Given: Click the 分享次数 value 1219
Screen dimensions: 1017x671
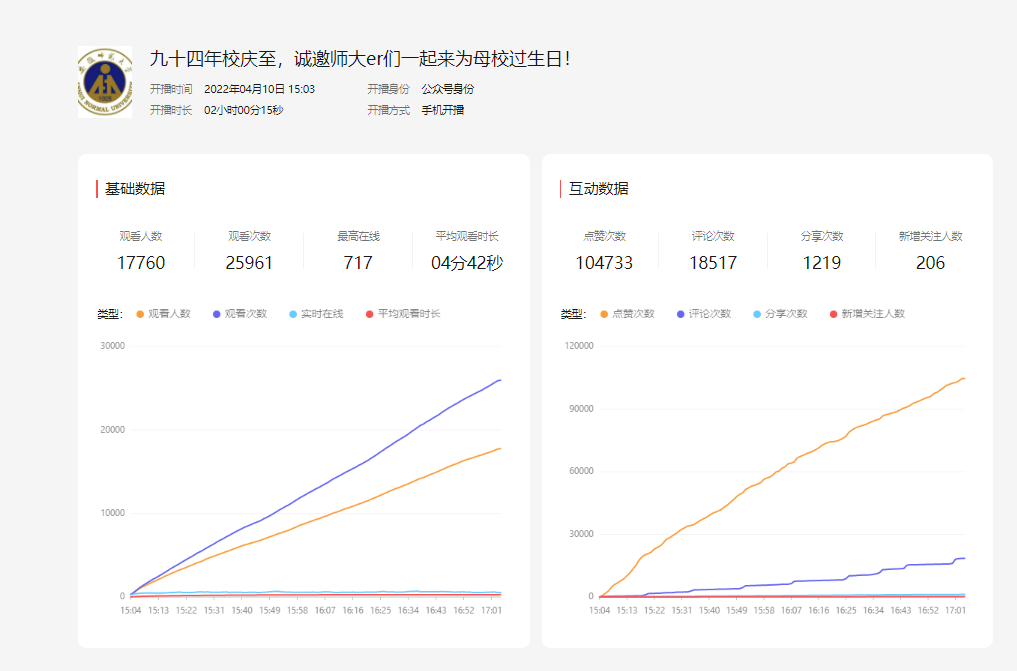Looking at the screenshot, I should pos(821,263).
